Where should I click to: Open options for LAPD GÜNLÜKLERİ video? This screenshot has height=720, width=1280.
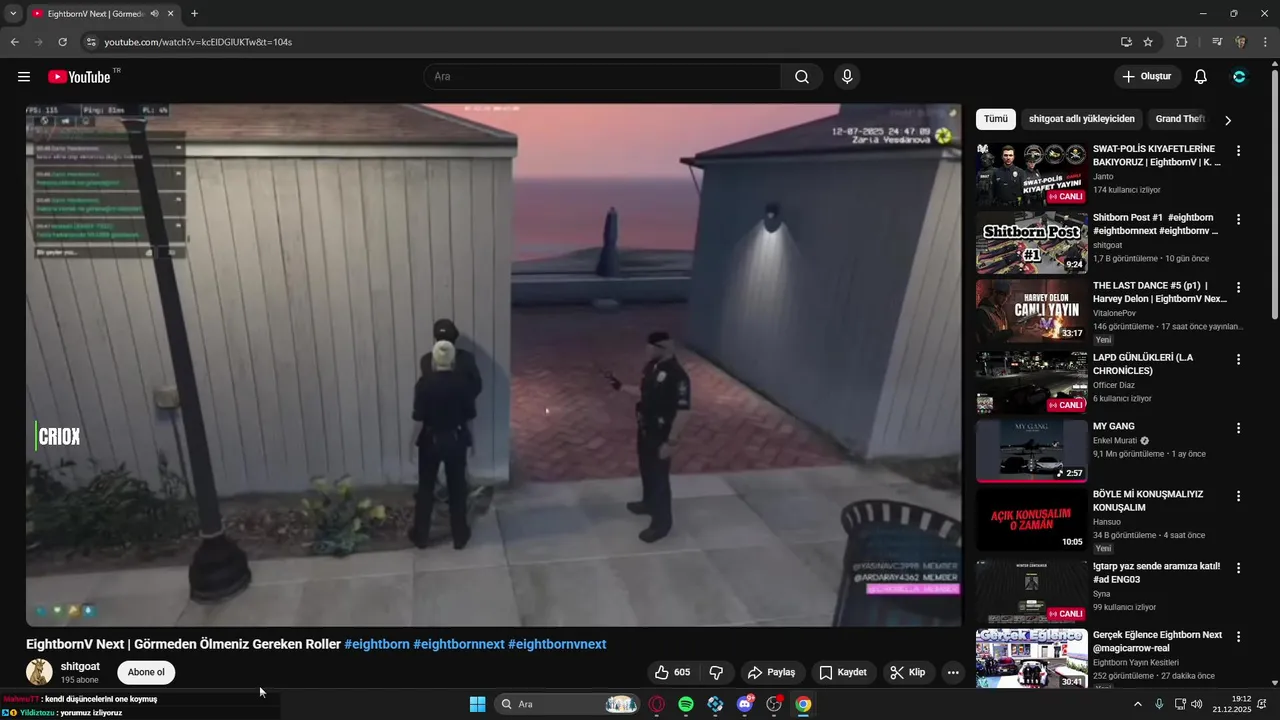click(1238, 359)
